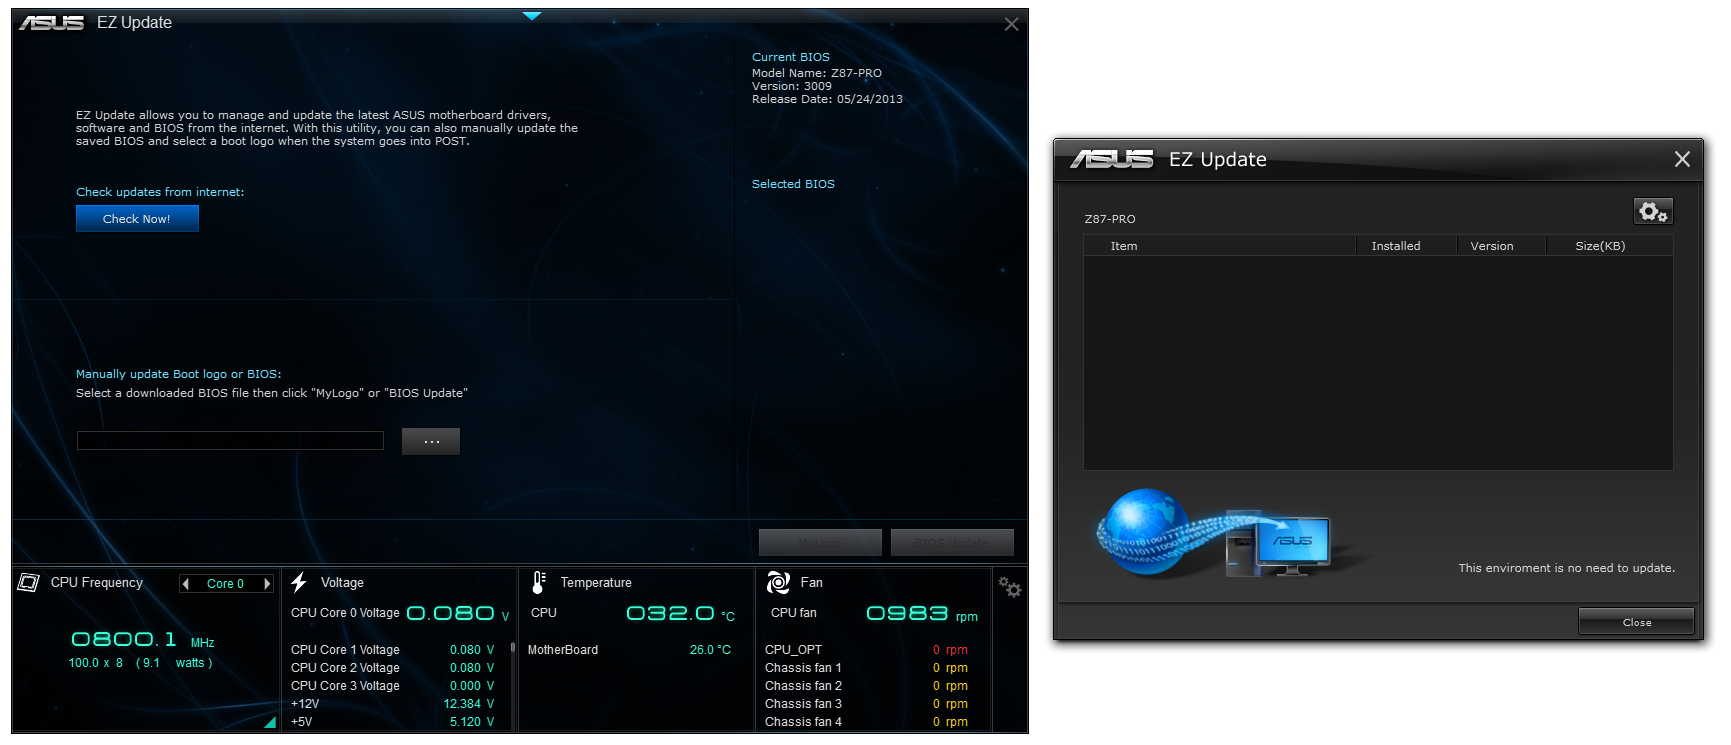Image resolution: width=1731 pixels, height=745 pixels.
Task: Click the Chassis fan 1 row
Action: [866, 668]
